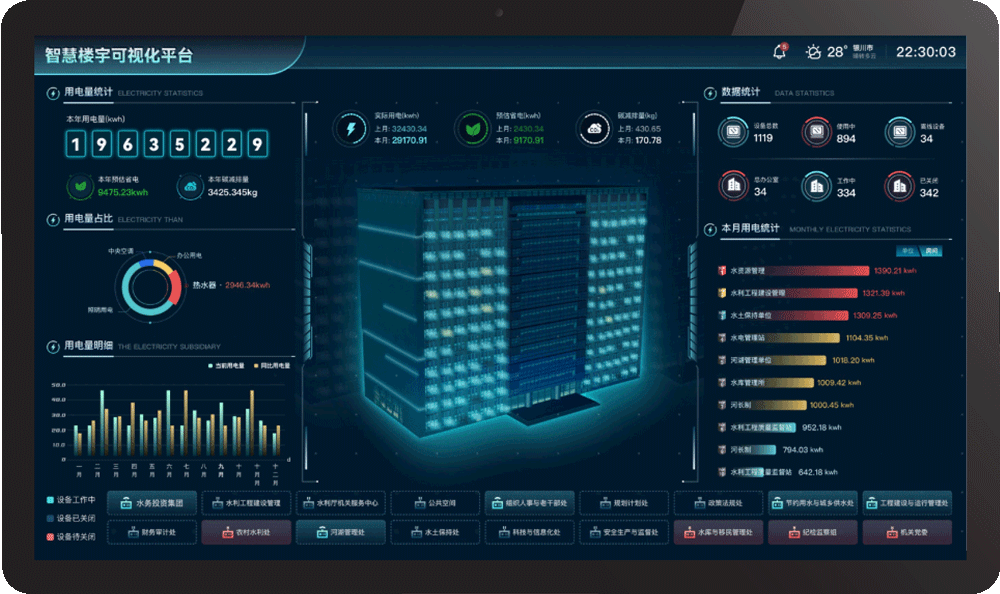Select the 设备总数 monitor icon
The height and width of the screenshot is (594, 1000).
pos(732,131)
